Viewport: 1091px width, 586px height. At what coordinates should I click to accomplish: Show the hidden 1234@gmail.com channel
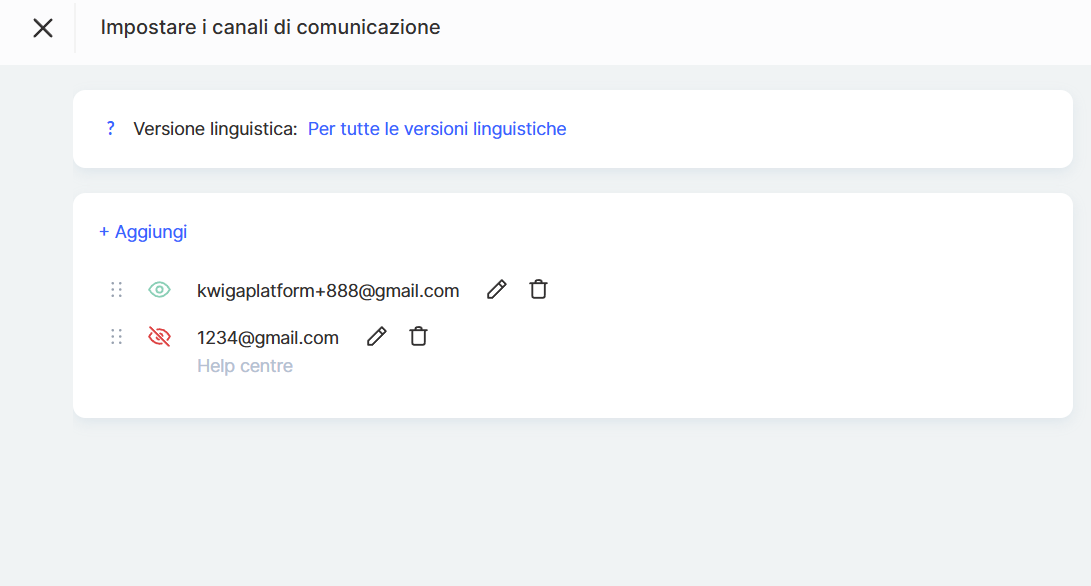159,337
